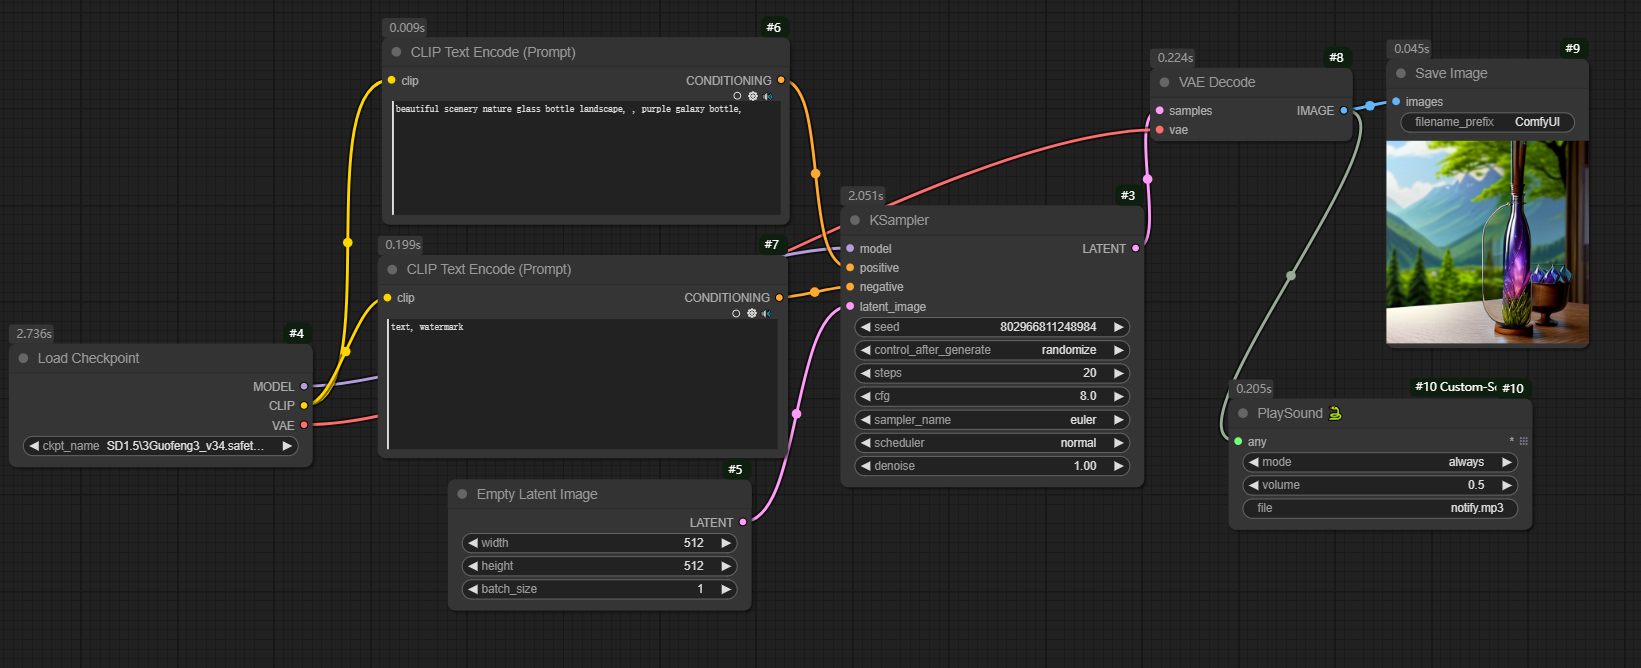Click the speaker icon on the 'text, watermark' node
Image resolution: width=1641 pixels, height=668 pixels.
767,314
